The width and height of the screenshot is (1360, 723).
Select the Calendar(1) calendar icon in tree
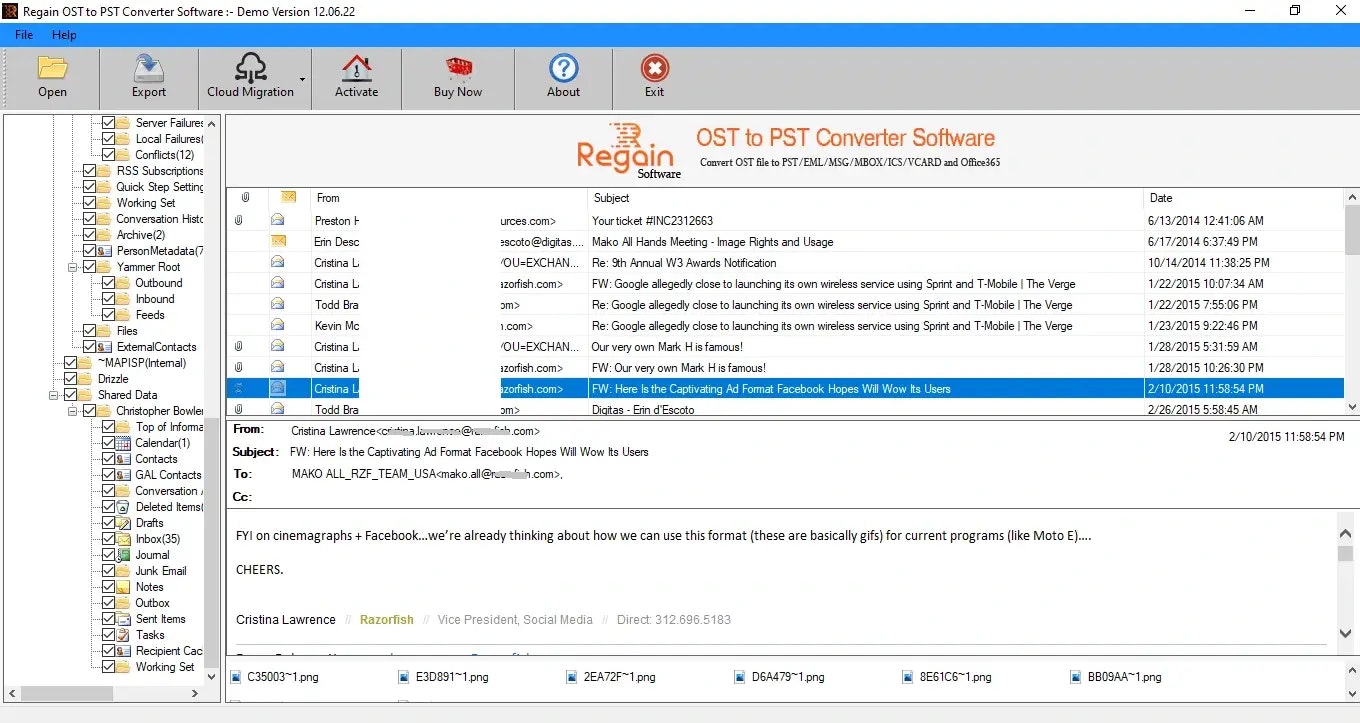123,443
